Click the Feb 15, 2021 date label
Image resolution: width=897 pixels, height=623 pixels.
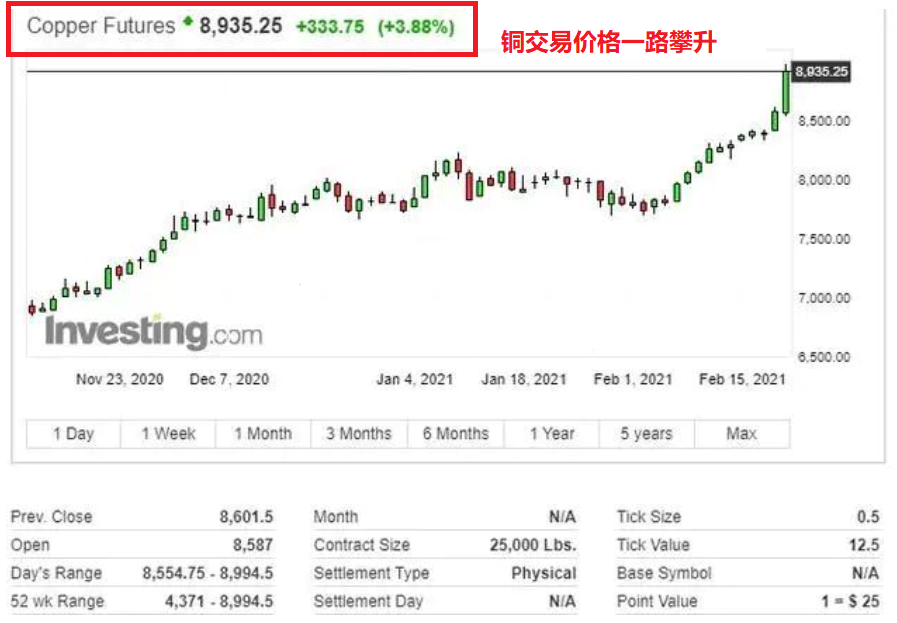coord(742,379)
